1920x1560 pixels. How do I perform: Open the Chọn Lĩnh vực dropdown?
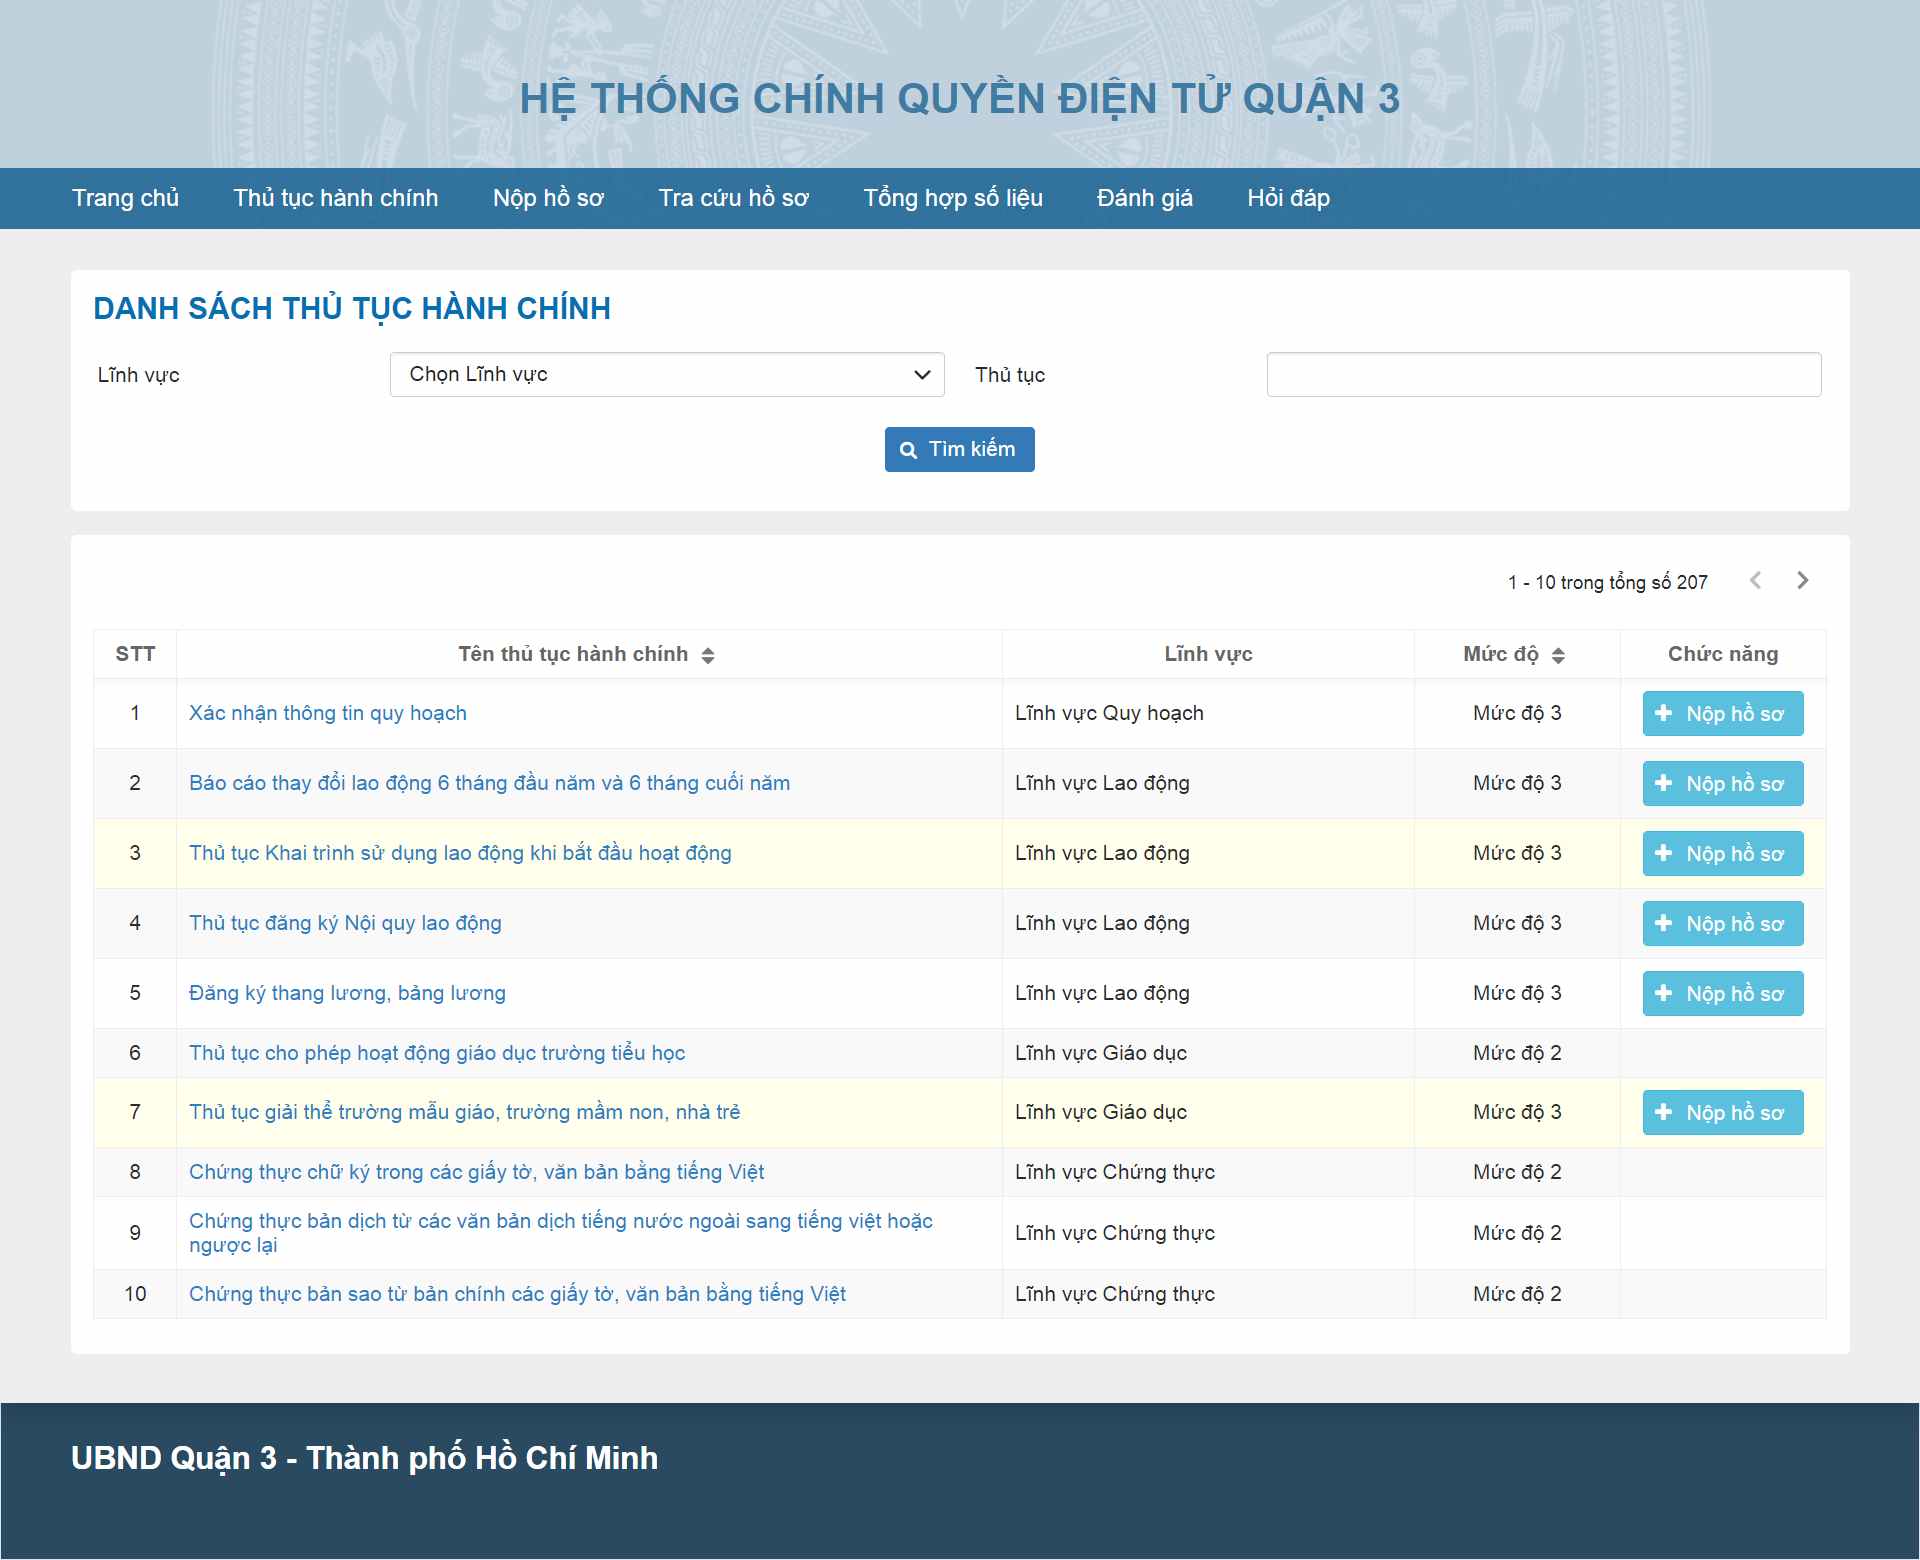click(666, 374)
